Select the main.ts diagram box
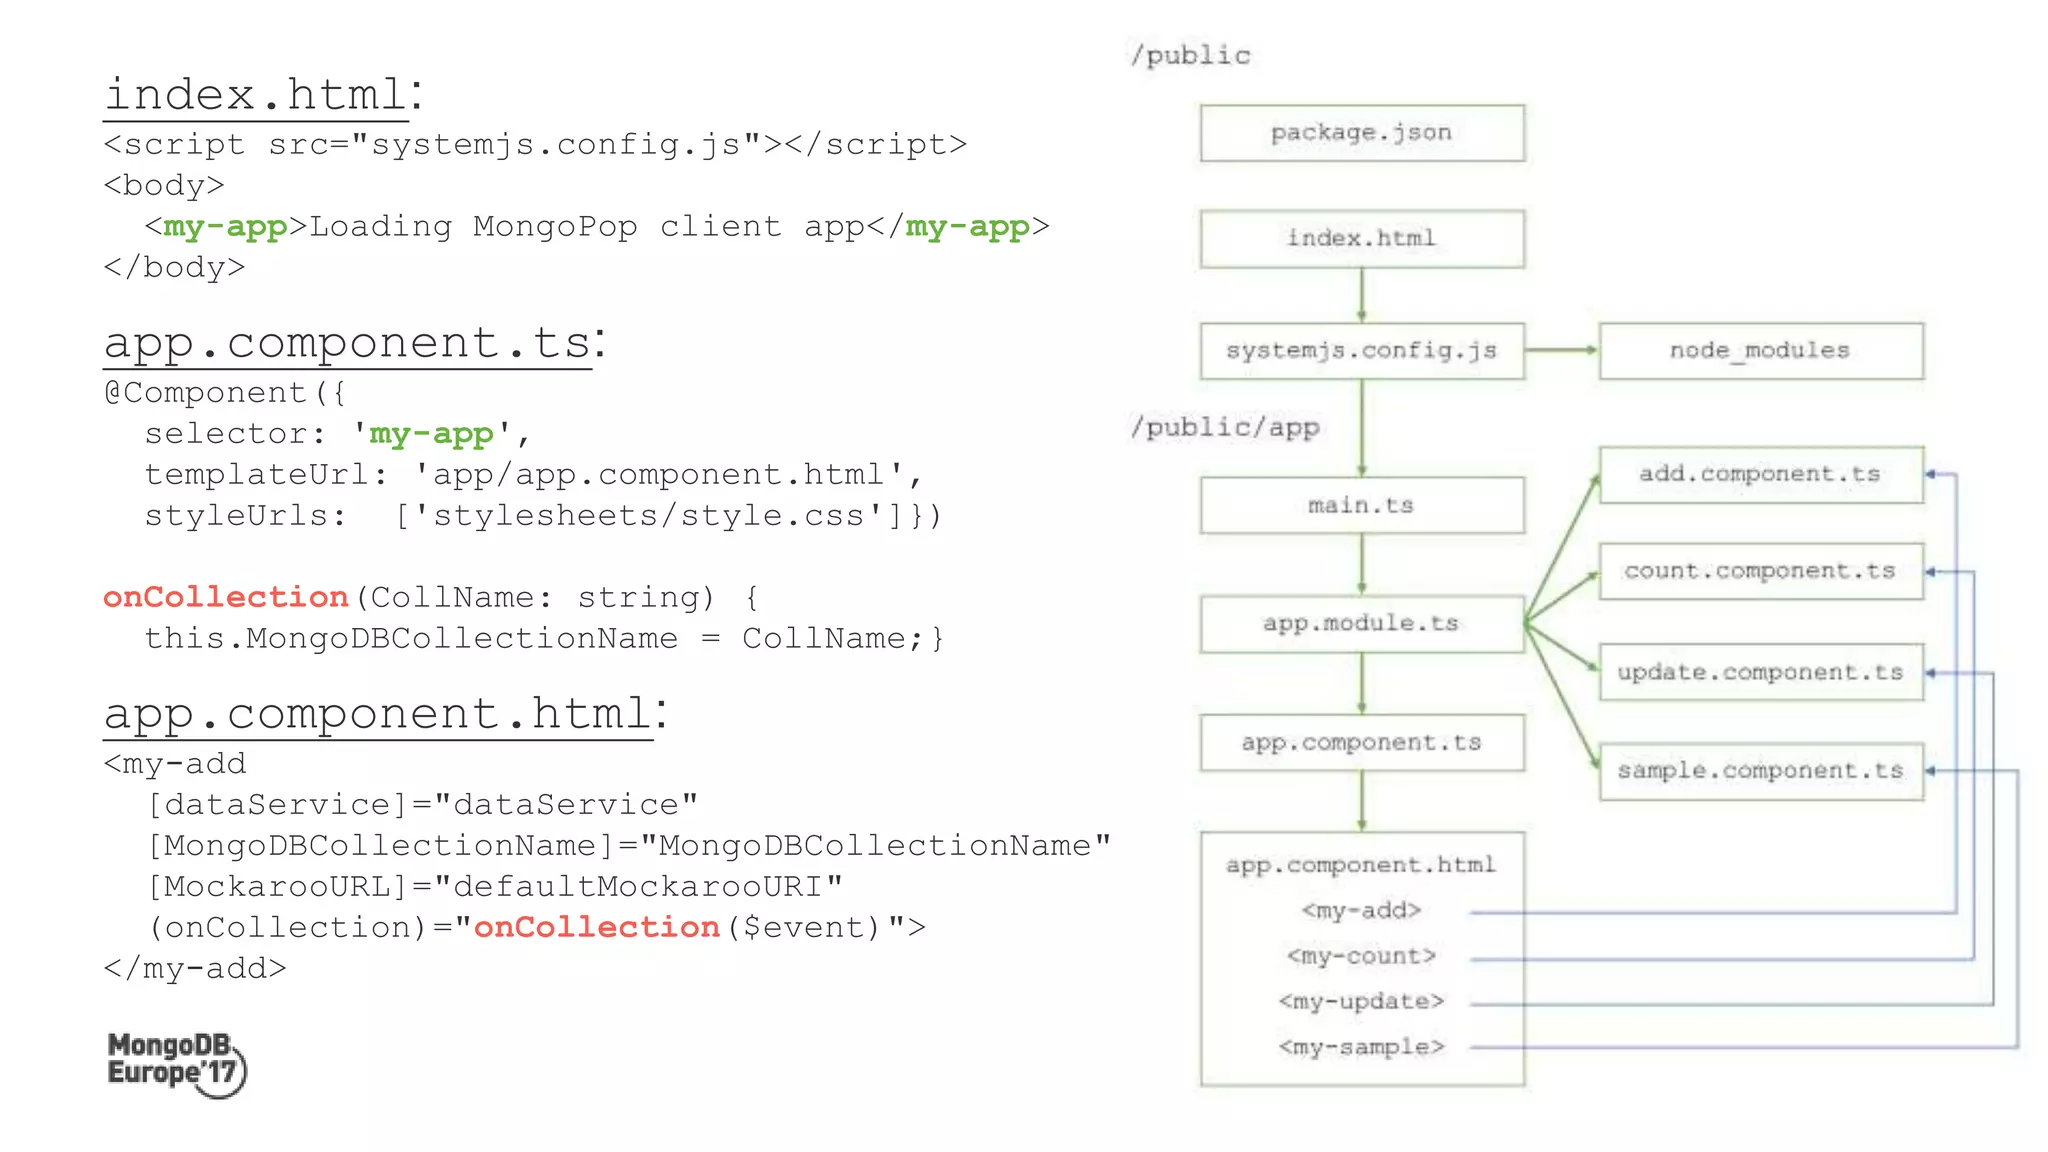Viewport: 2048px width, 1152px height. pyautogui.click(x=1362, y=506)
